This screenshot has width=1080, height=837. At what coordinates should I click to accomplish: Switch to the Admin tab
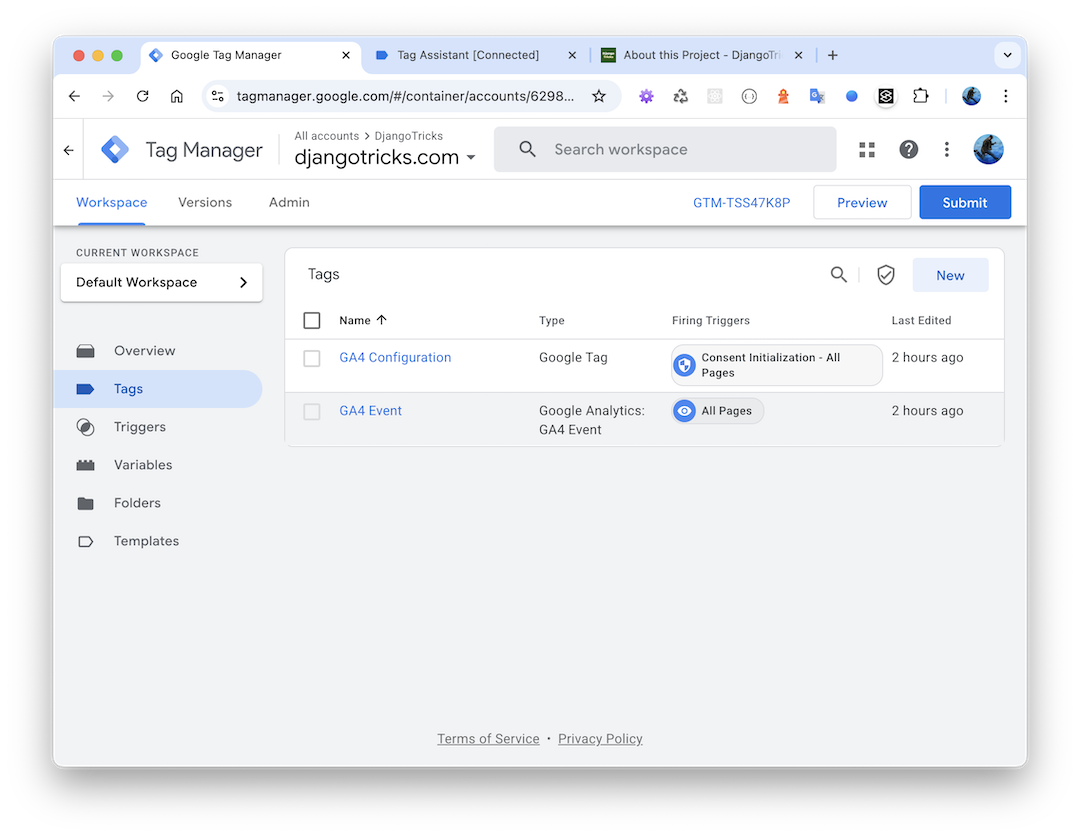[289, 203]
